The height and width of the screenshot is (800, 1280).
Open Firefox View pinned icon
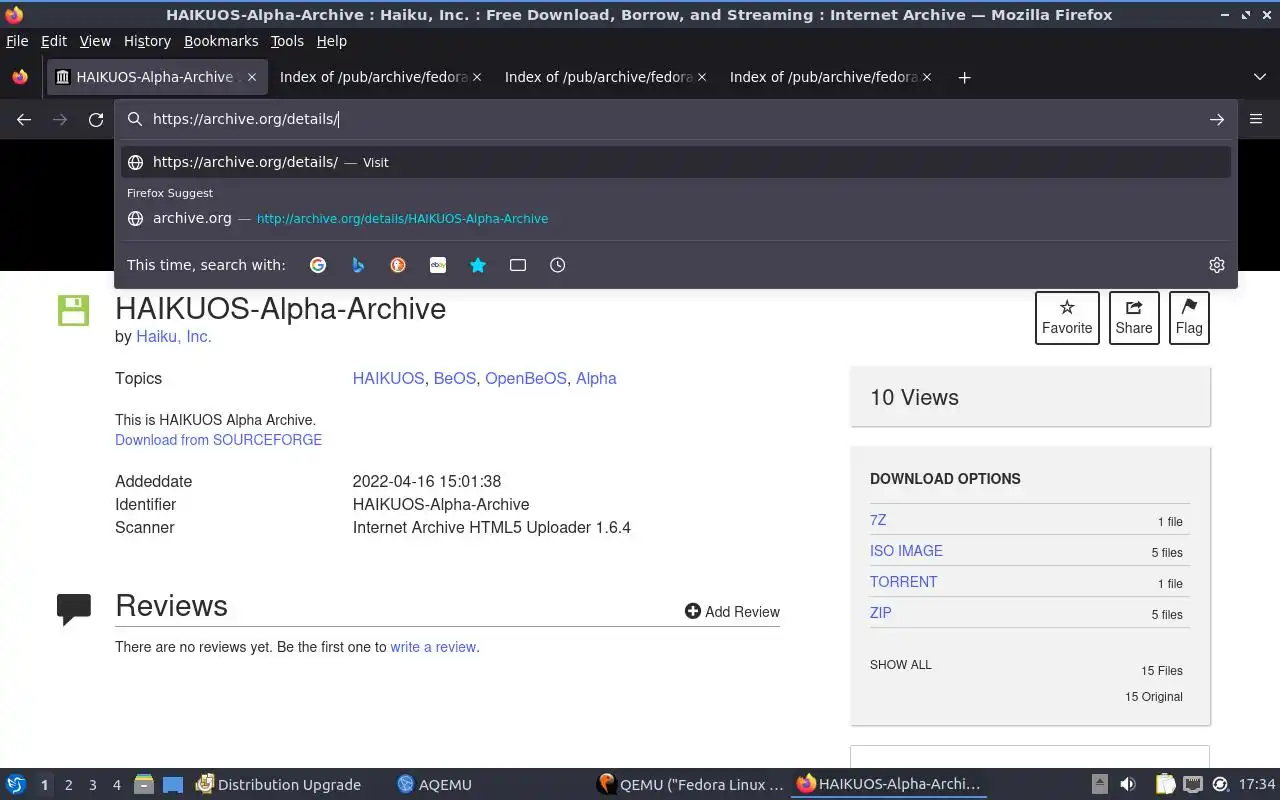click(x=20, y=77)
